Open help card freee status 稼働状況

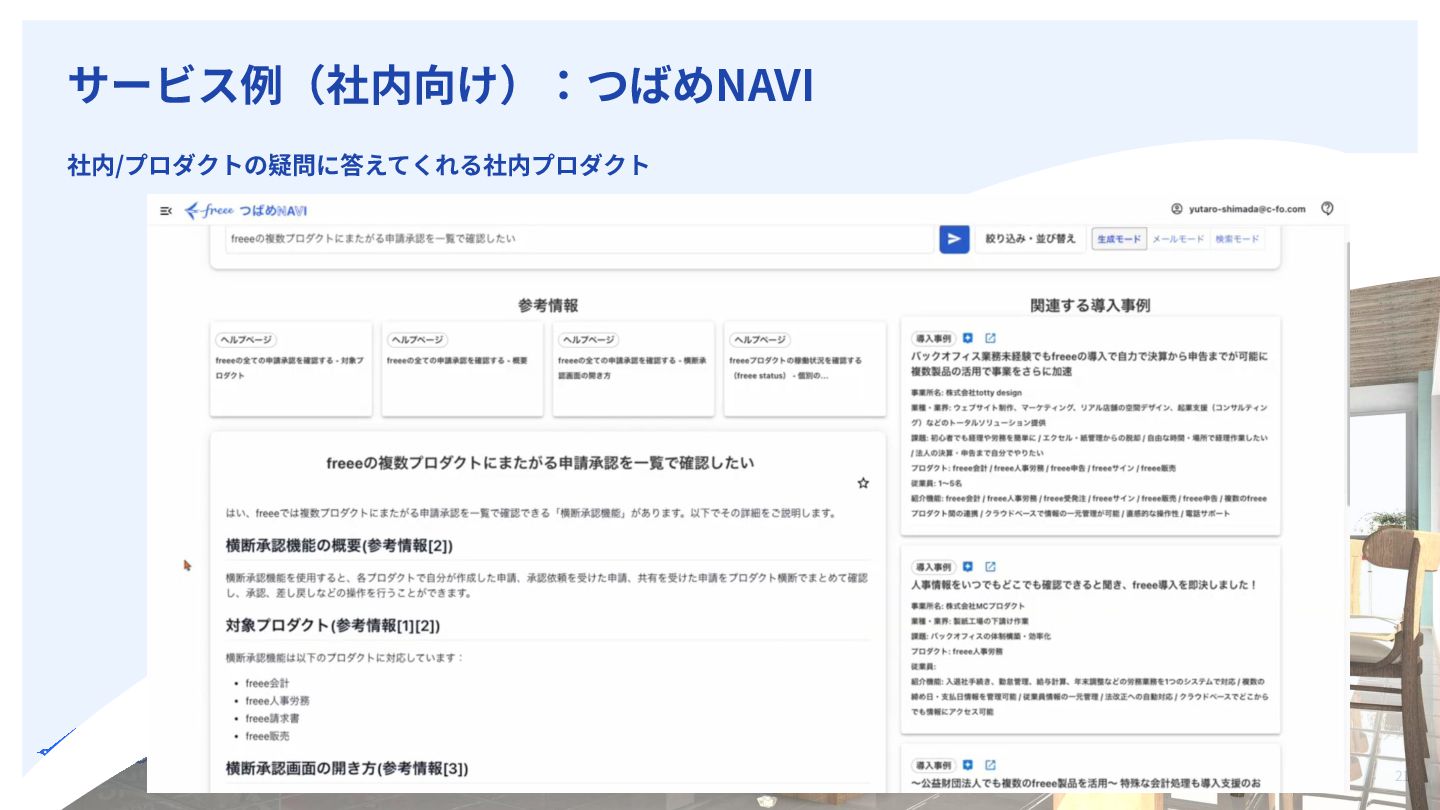coord(805,368)
